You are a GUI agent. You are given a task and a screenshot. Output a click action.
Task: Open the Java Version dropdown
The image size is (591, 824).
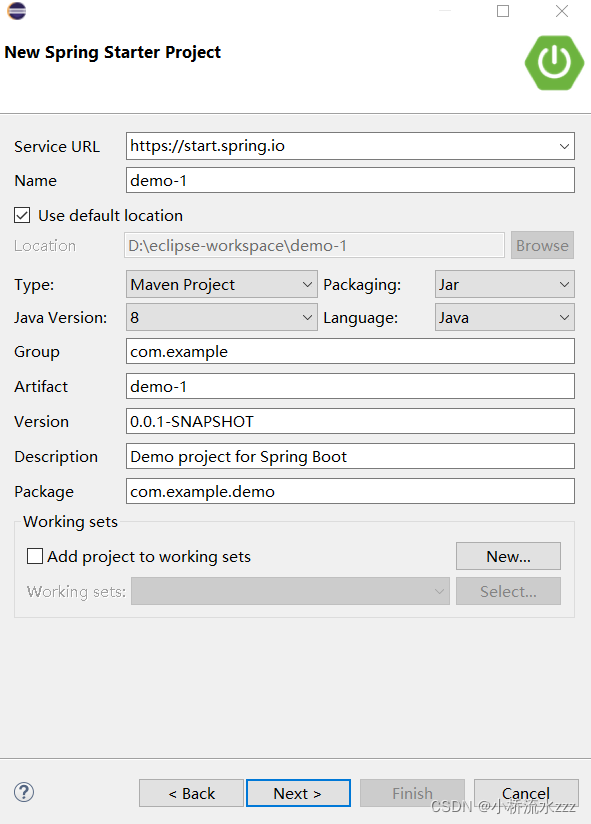(x=222, y=317)
